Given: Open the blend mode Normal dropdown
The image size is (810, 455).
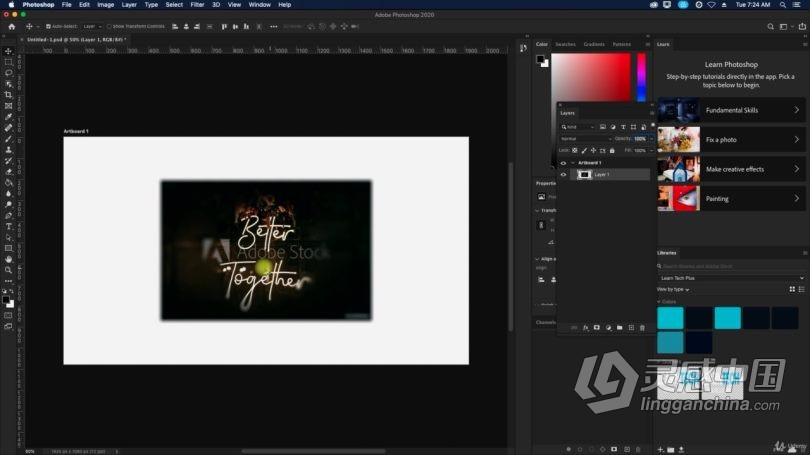Looking at the screenshot, I should point(586,138).
